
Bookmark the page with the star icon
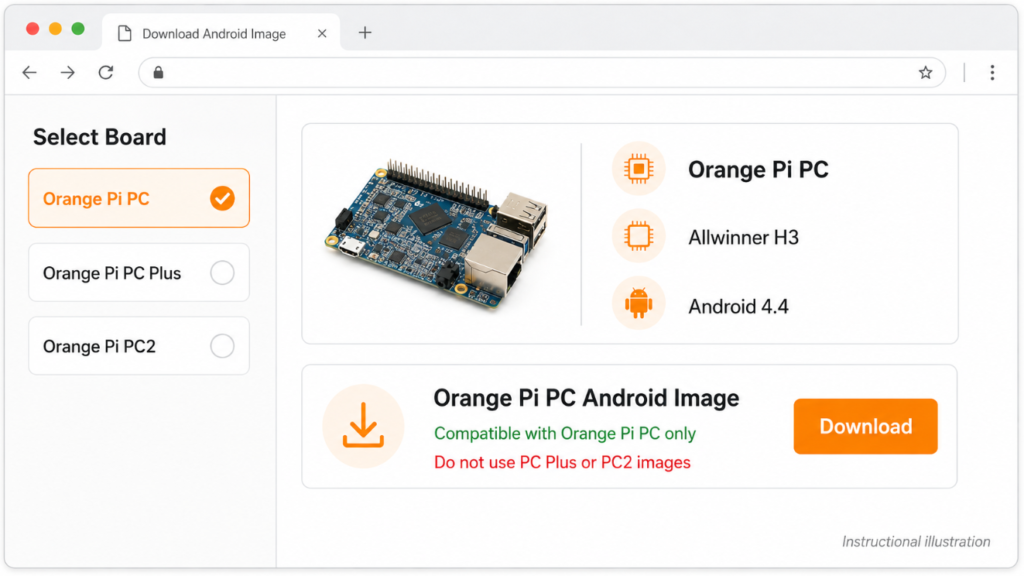[x=925, y=72]
